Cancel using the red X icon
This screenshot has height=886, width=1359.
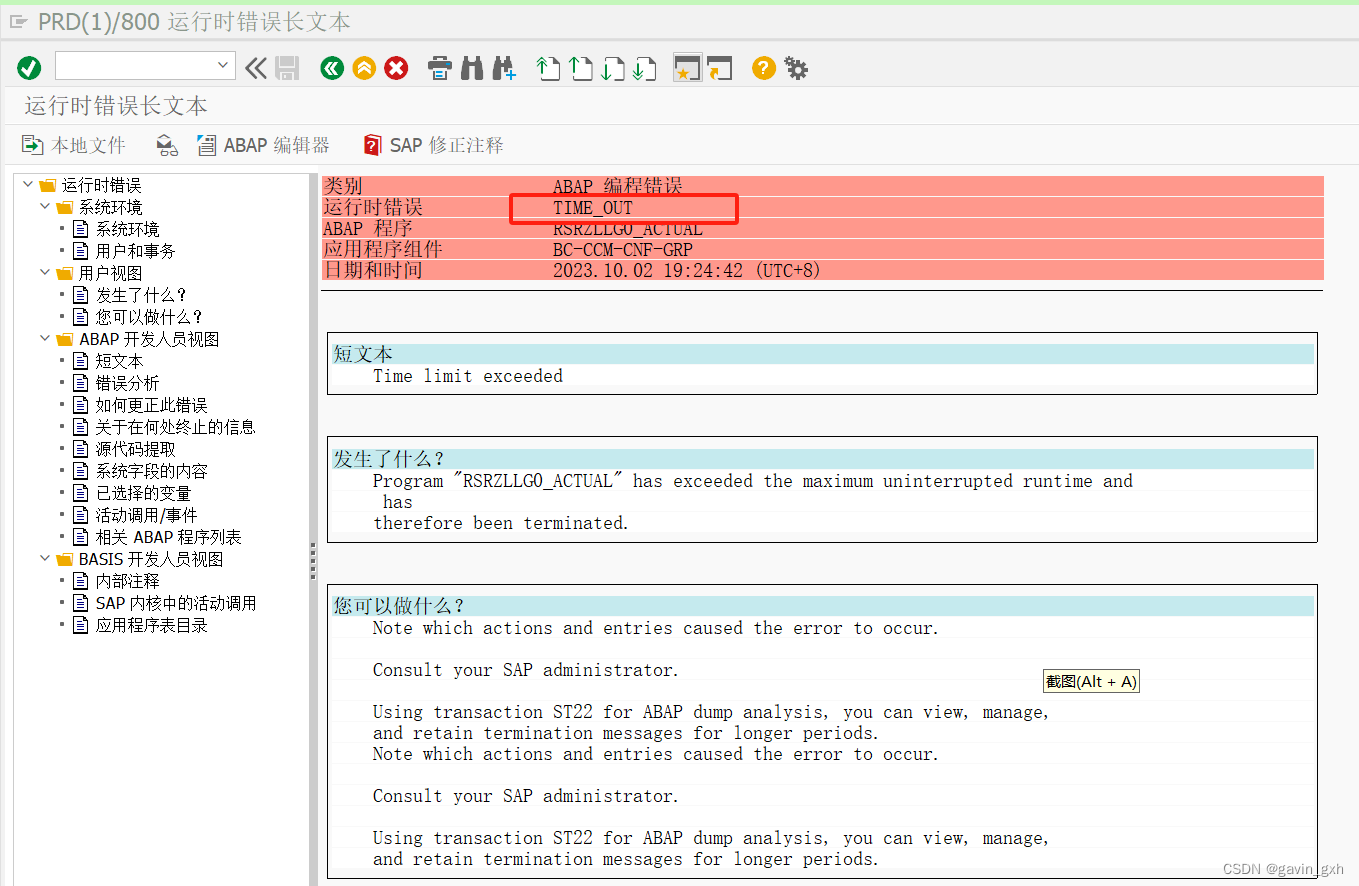(396, 68)
